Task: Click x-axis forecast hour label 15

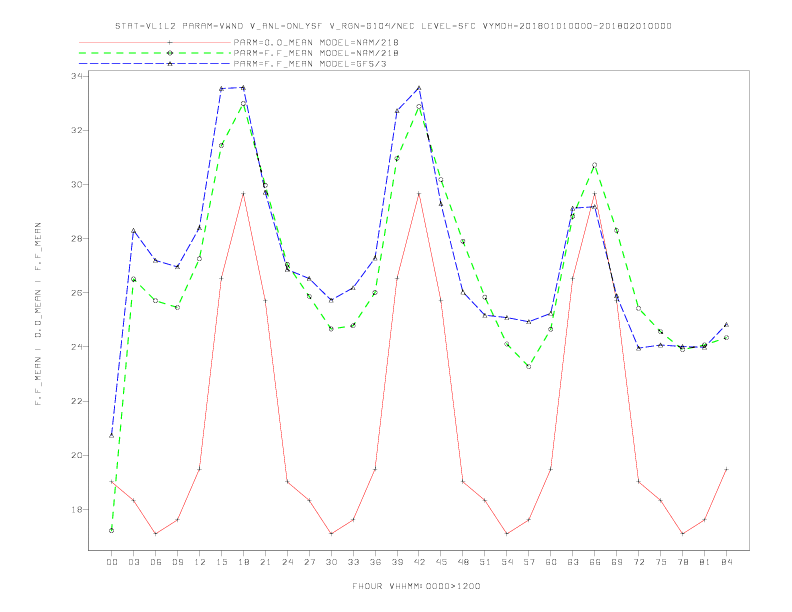Action: 221,562
